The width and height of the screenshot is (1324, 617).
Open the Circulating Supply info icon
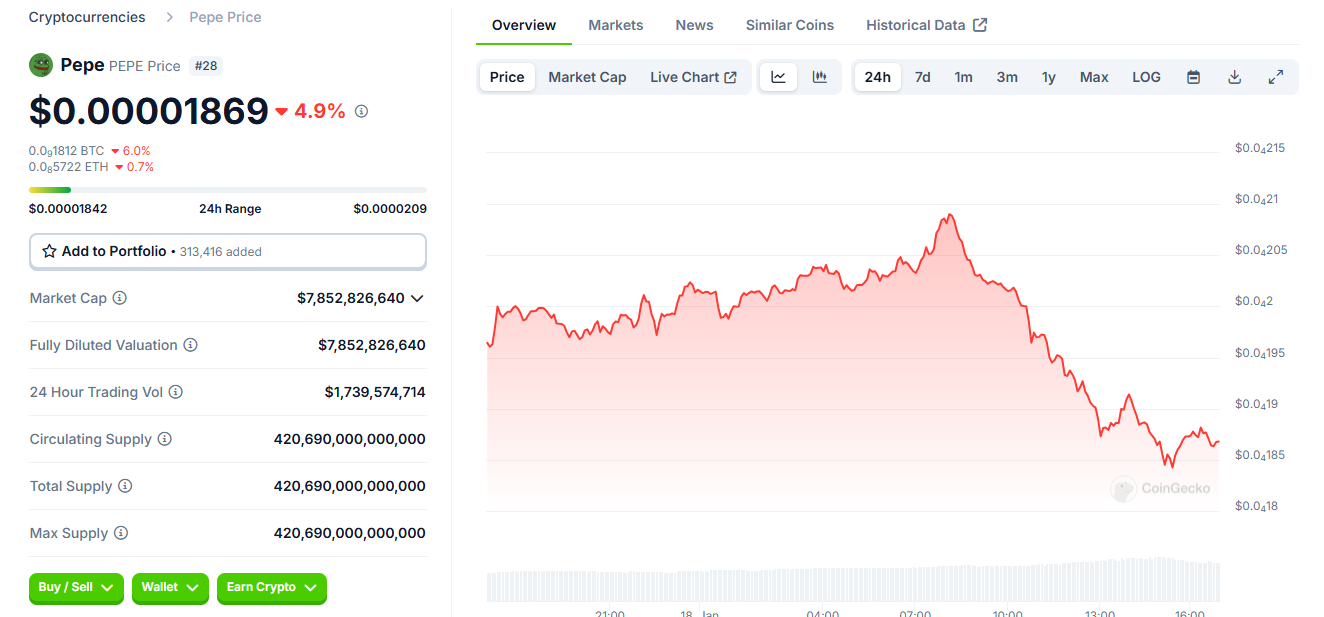(165, 439)
